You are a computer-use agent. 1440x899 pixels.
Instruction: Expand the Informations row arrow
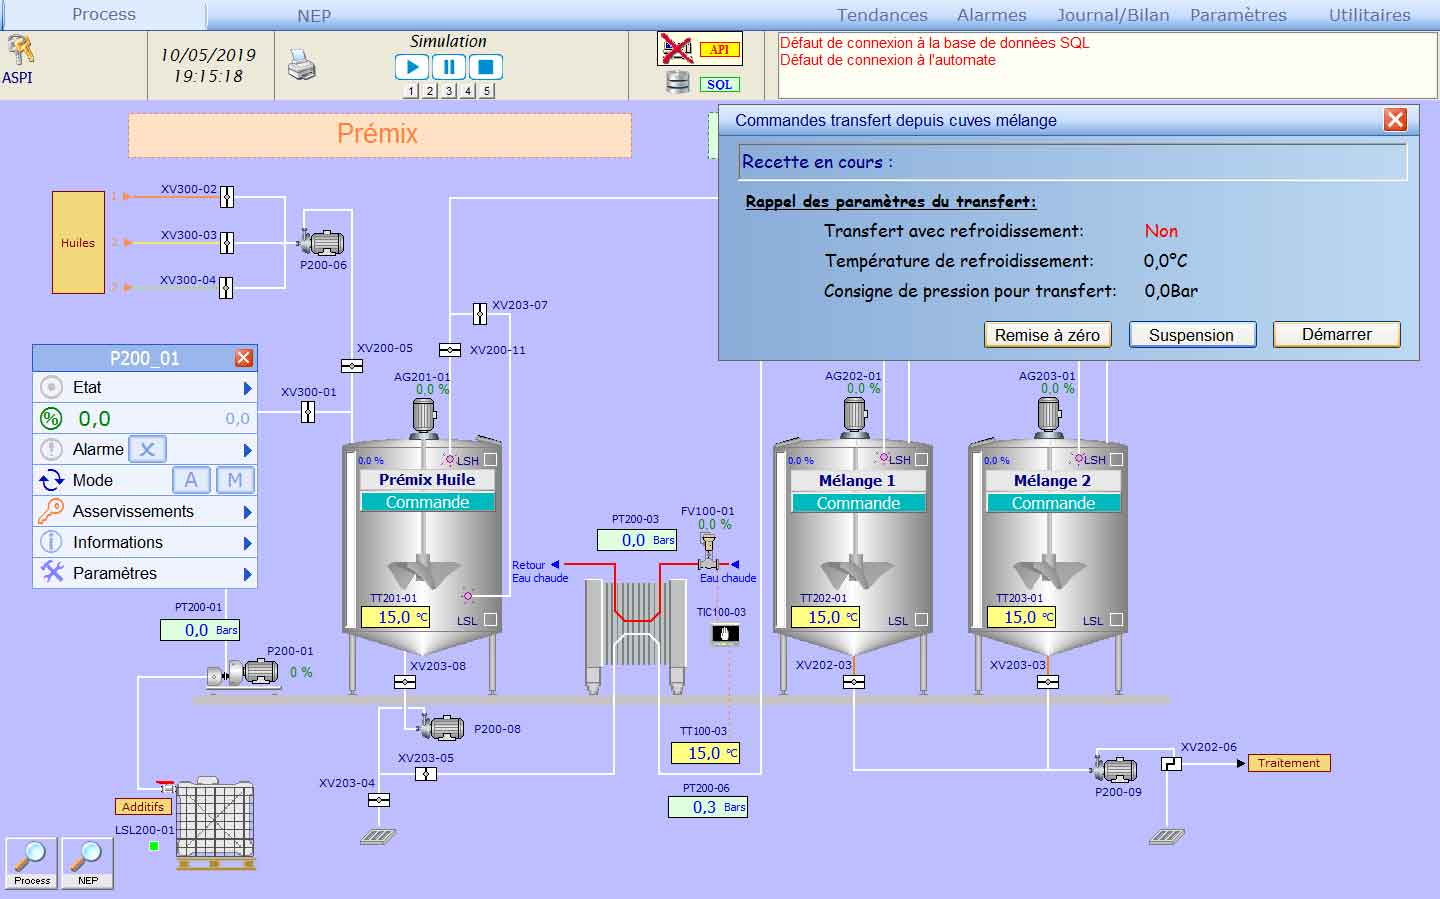tap(248, 543)
